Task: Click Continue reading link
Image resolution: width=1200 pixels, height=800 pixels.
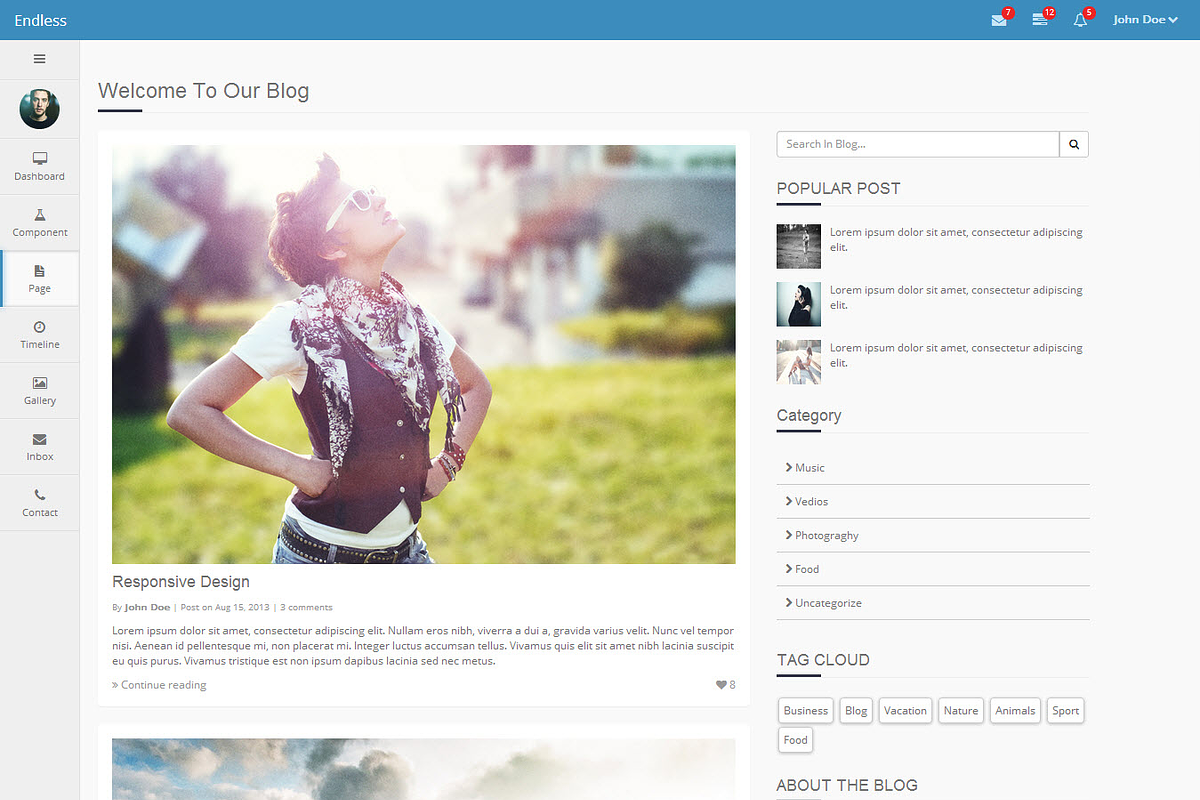Action: (159, 685)
